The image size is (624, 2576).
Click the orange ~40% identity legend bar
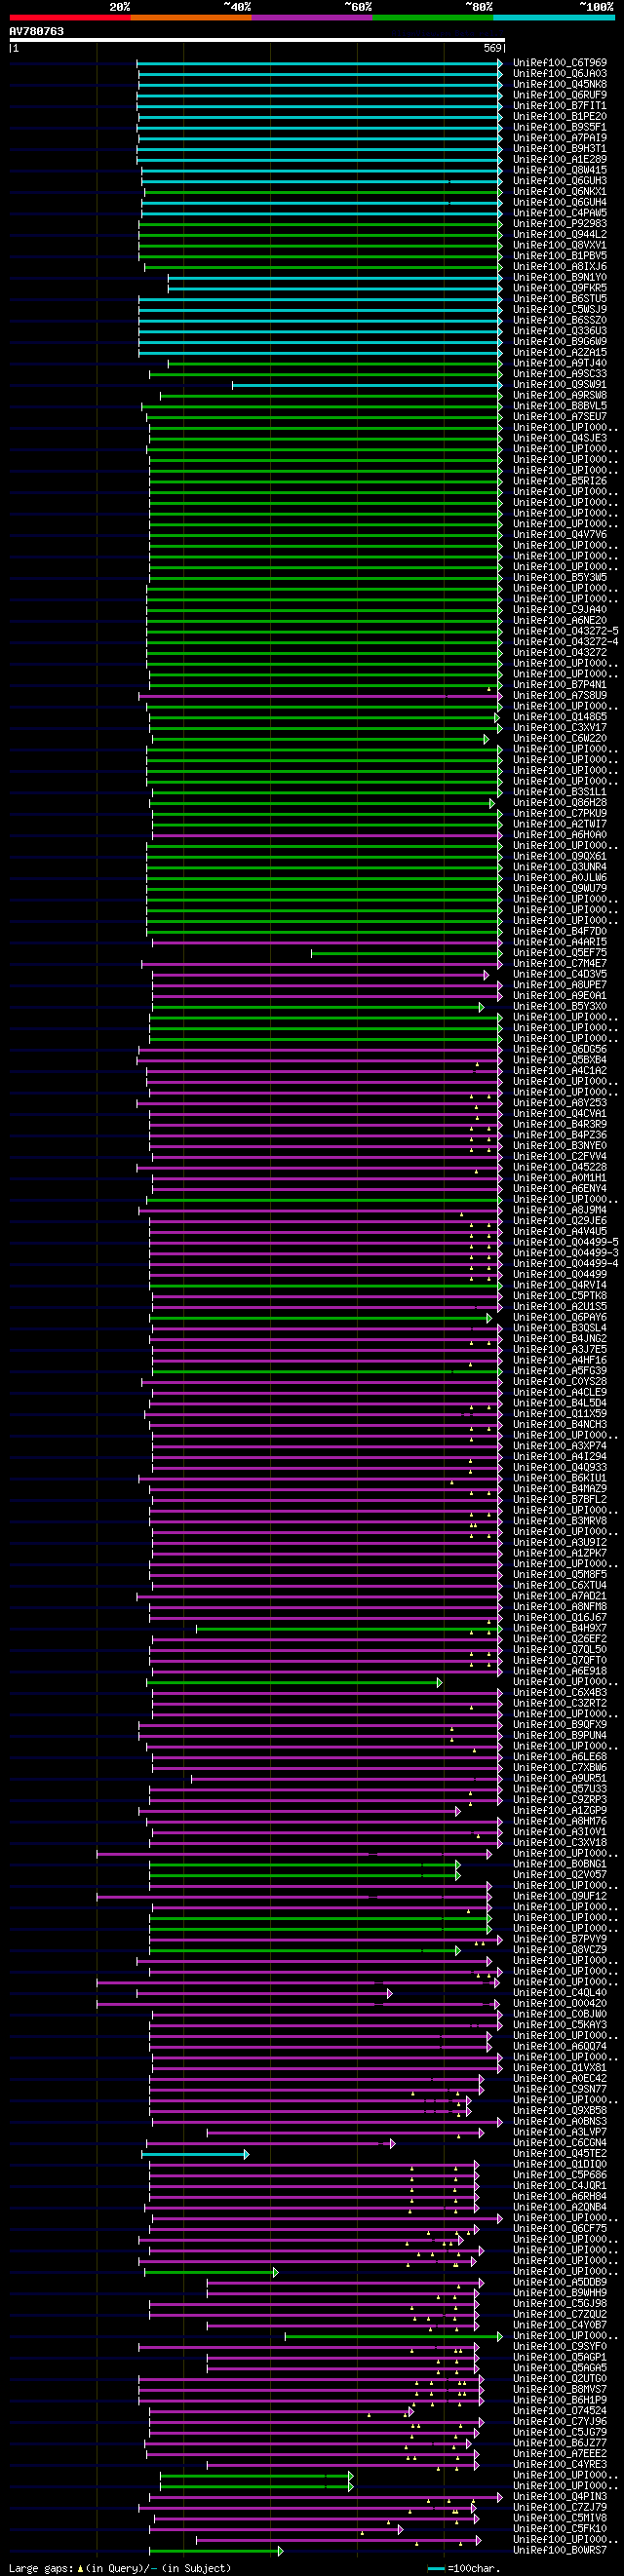[191, 17]
